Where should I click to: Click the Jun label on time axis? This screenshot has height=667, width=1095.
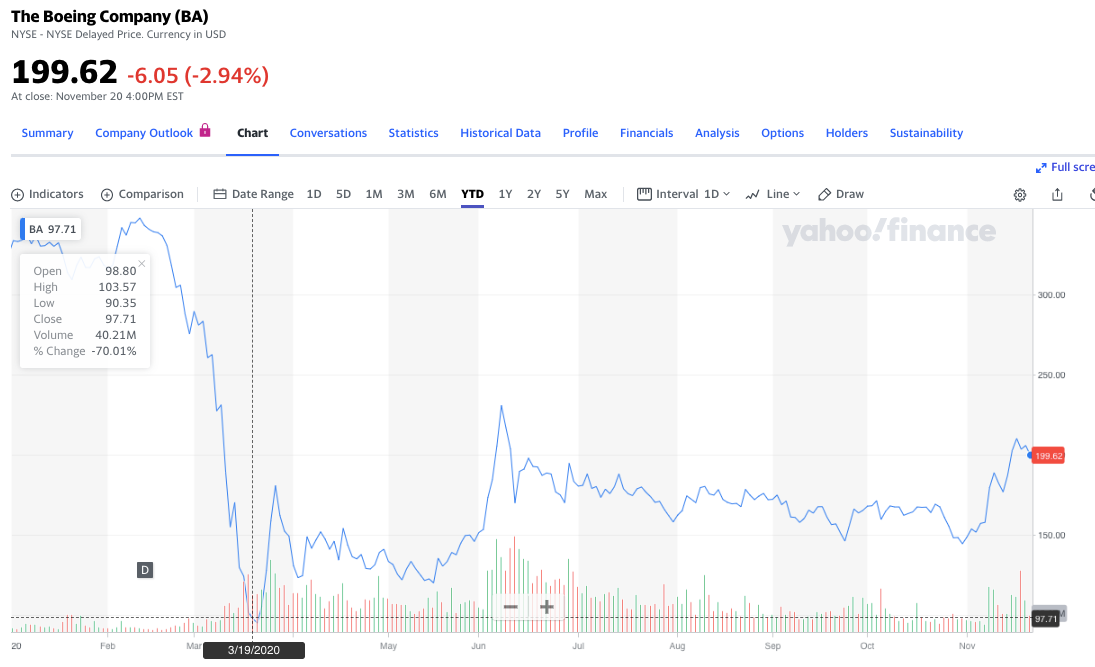coord(478,646)
